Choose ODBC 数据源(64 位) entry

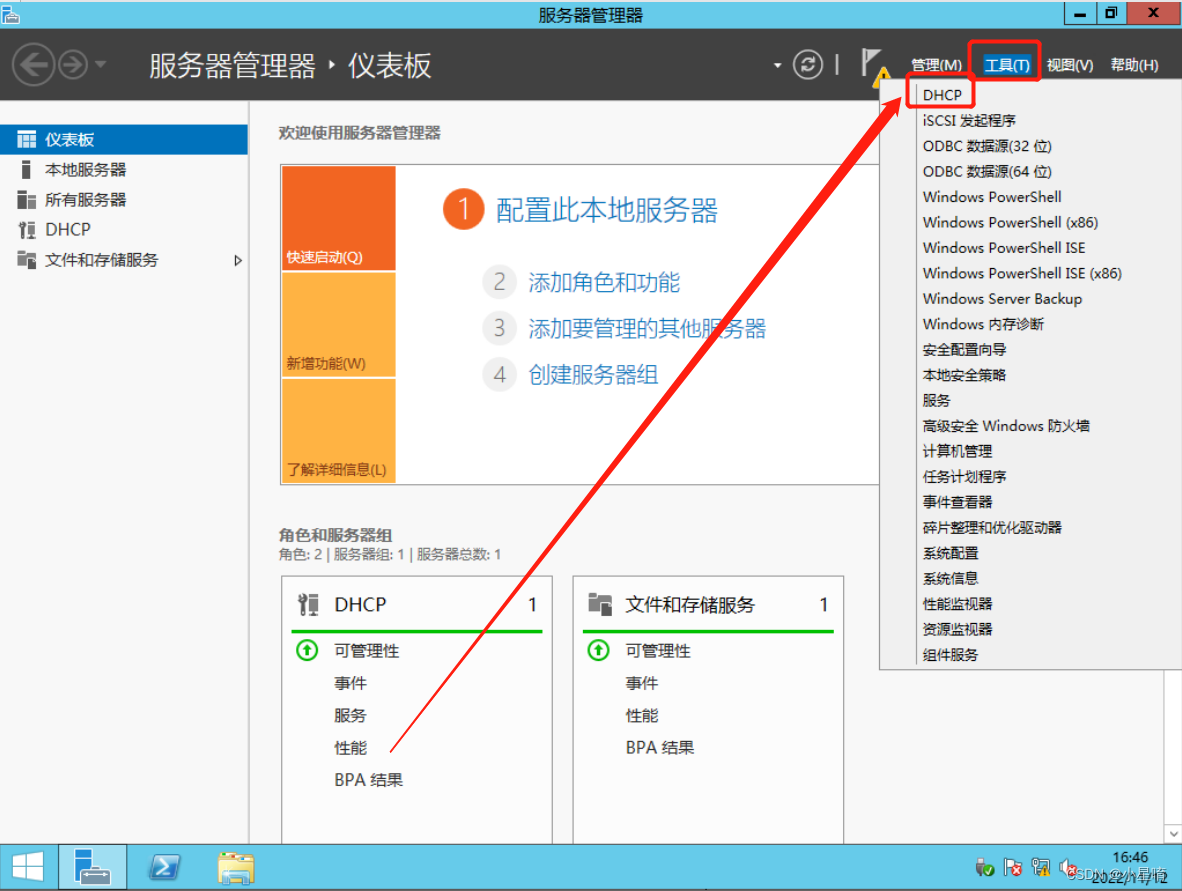987,172
